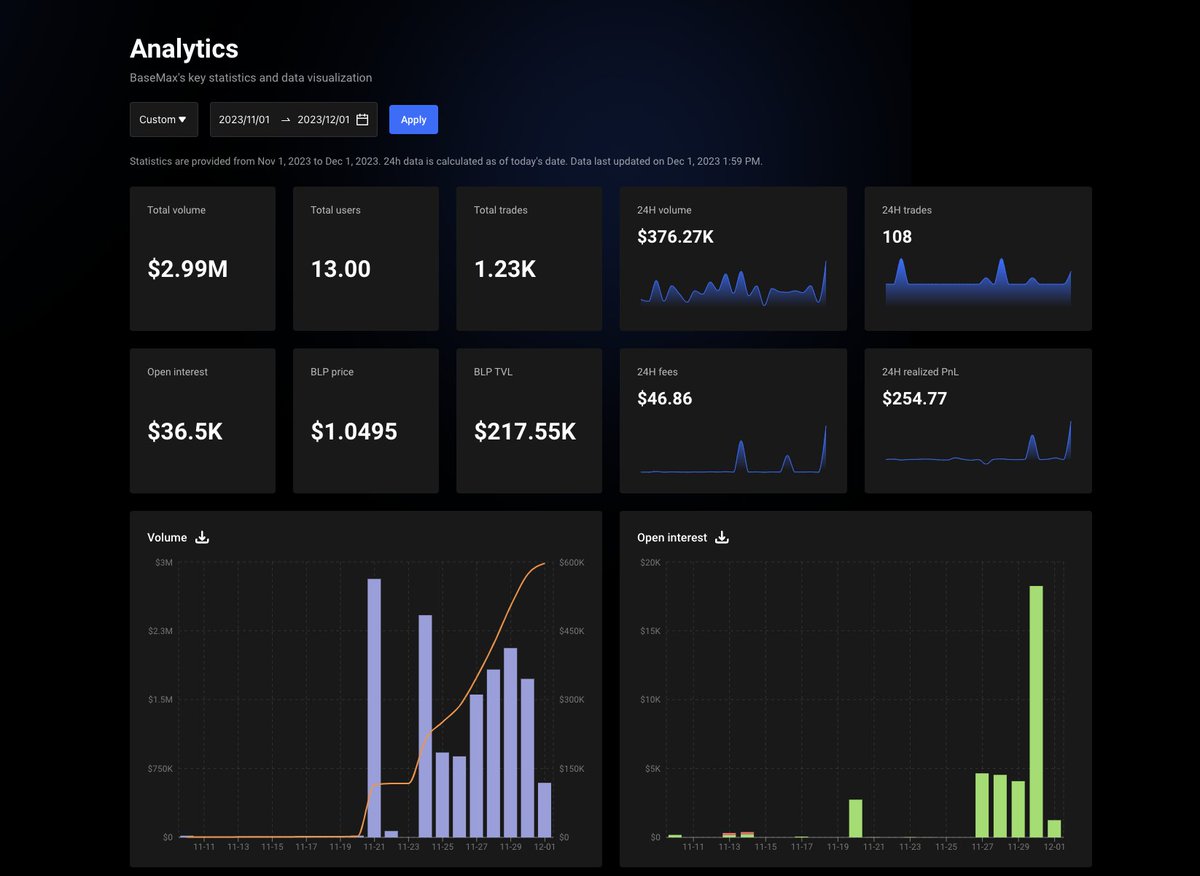1200x876 pixels.
Task: Click the $20K Open interest axis label
Action: tap(650, 563)
